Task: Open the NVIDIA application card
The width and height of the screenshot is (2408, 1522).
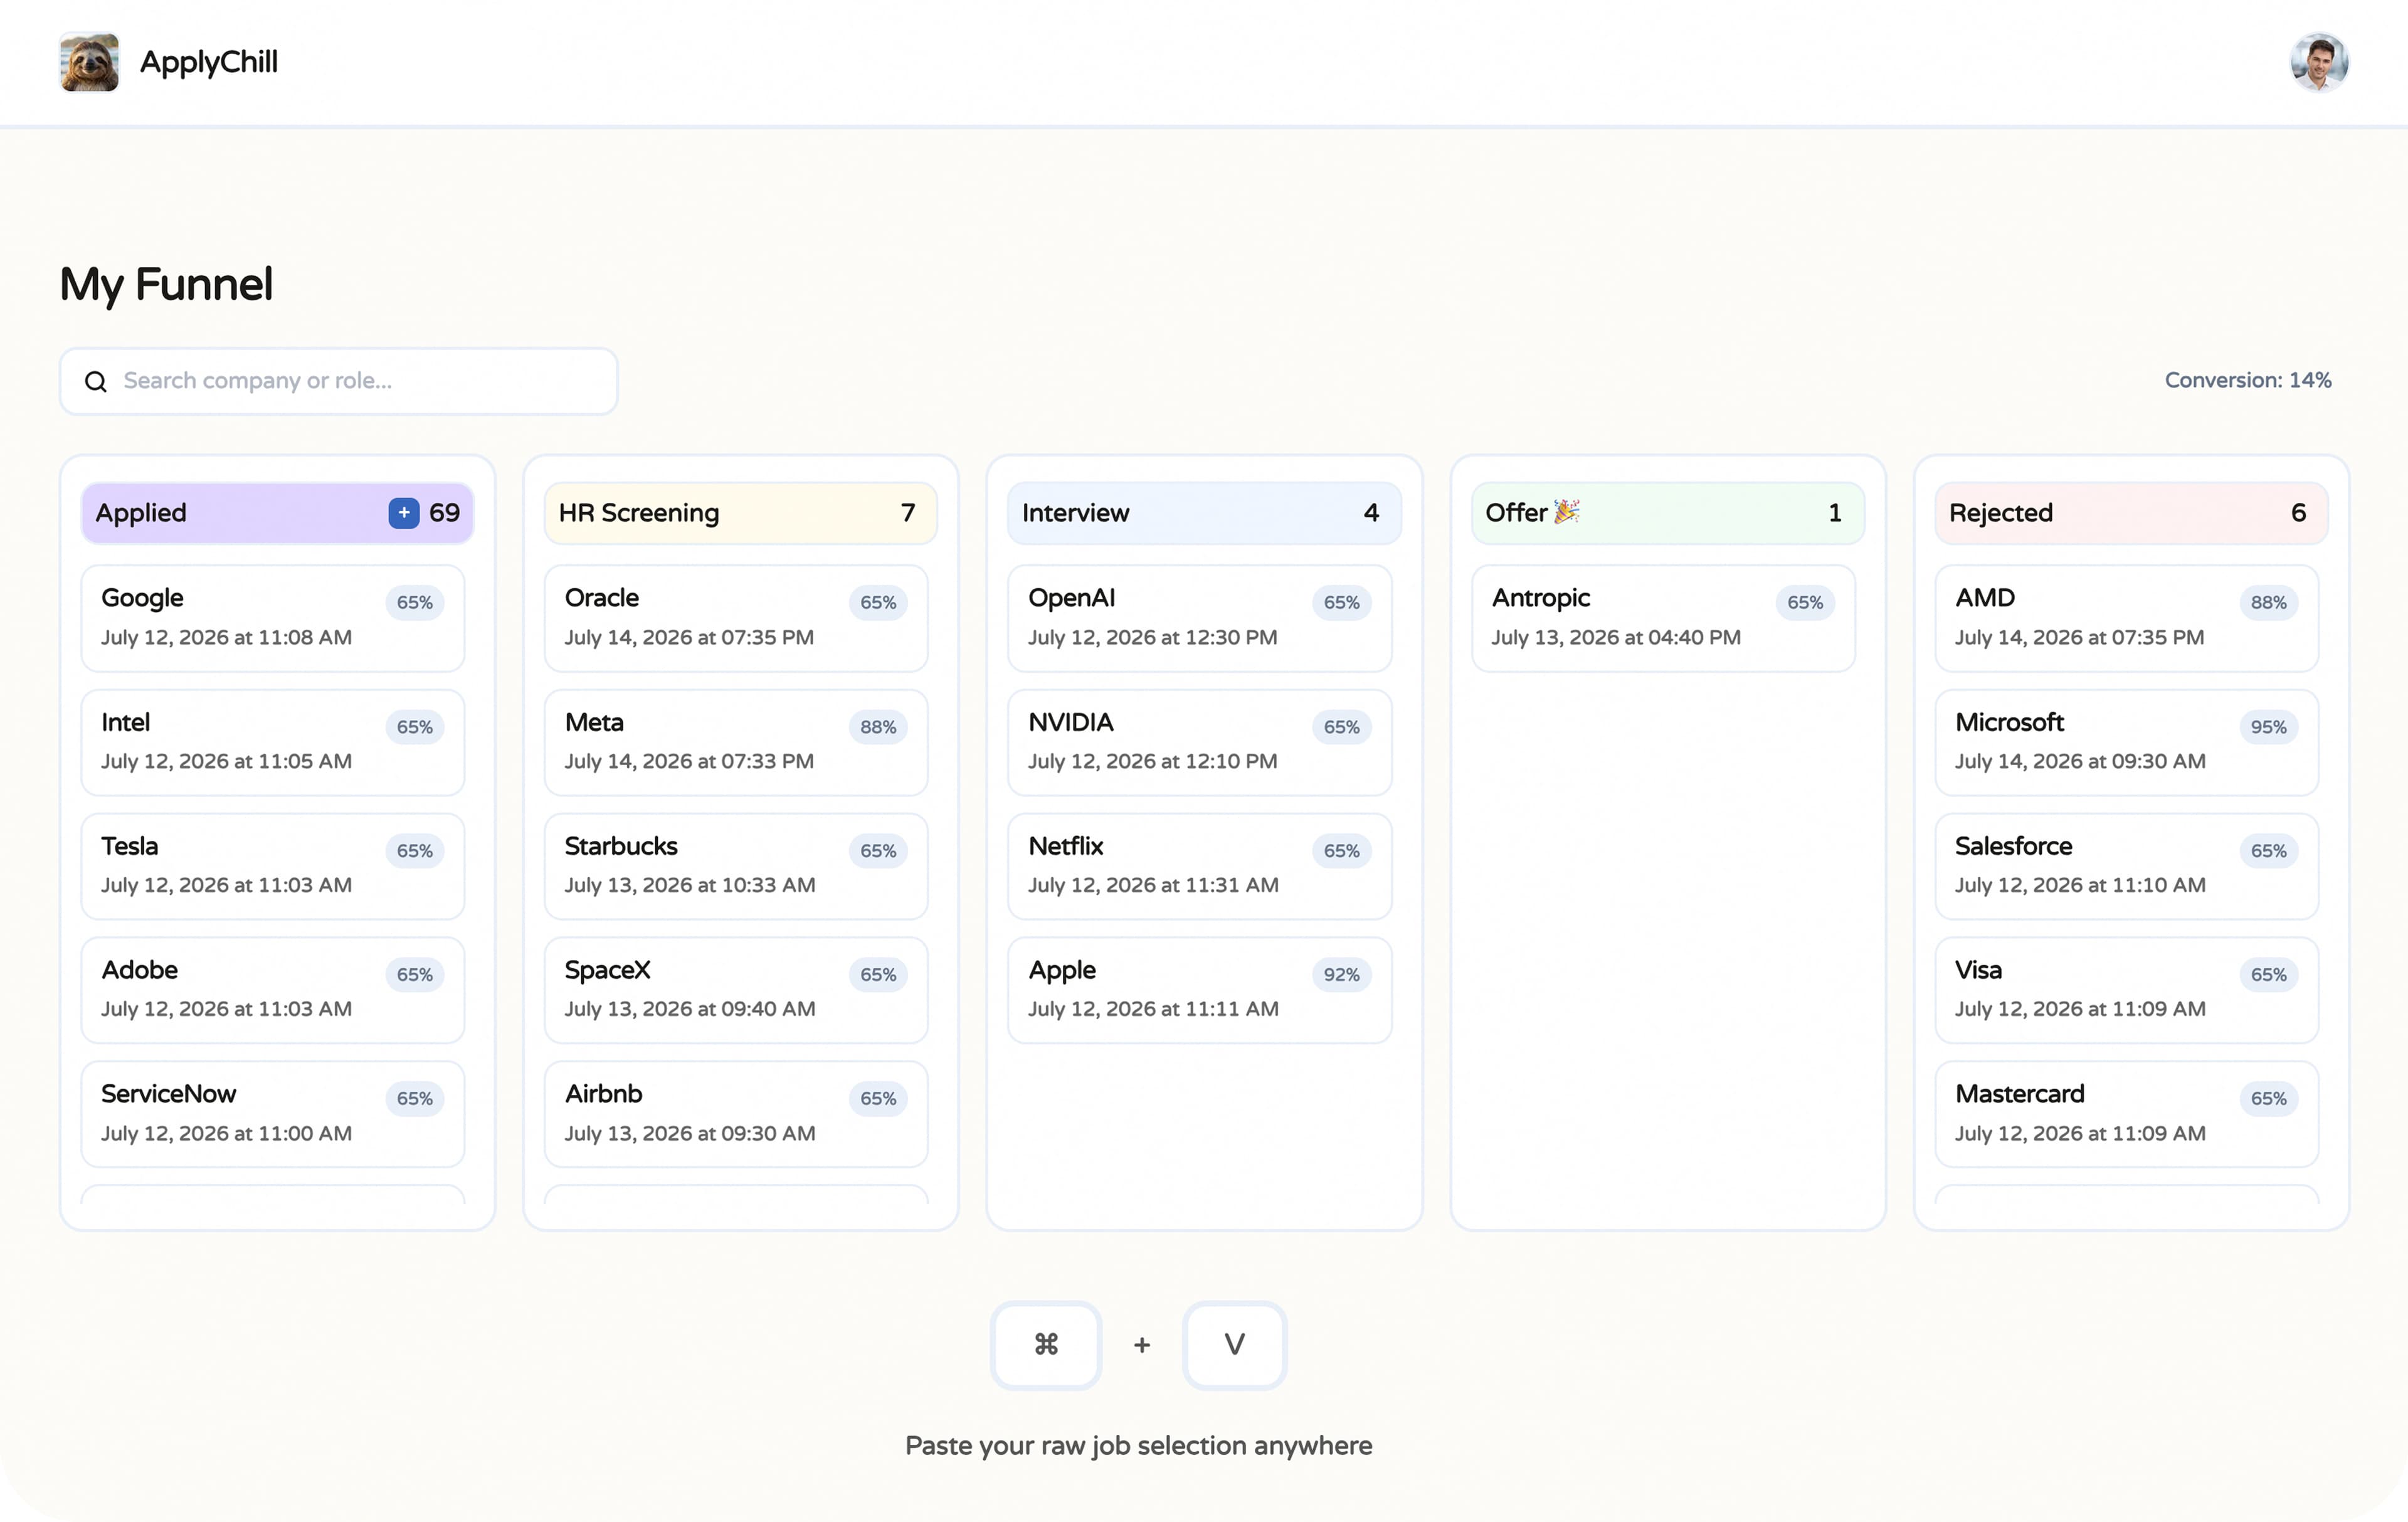Action: [x=1200, y=742]
